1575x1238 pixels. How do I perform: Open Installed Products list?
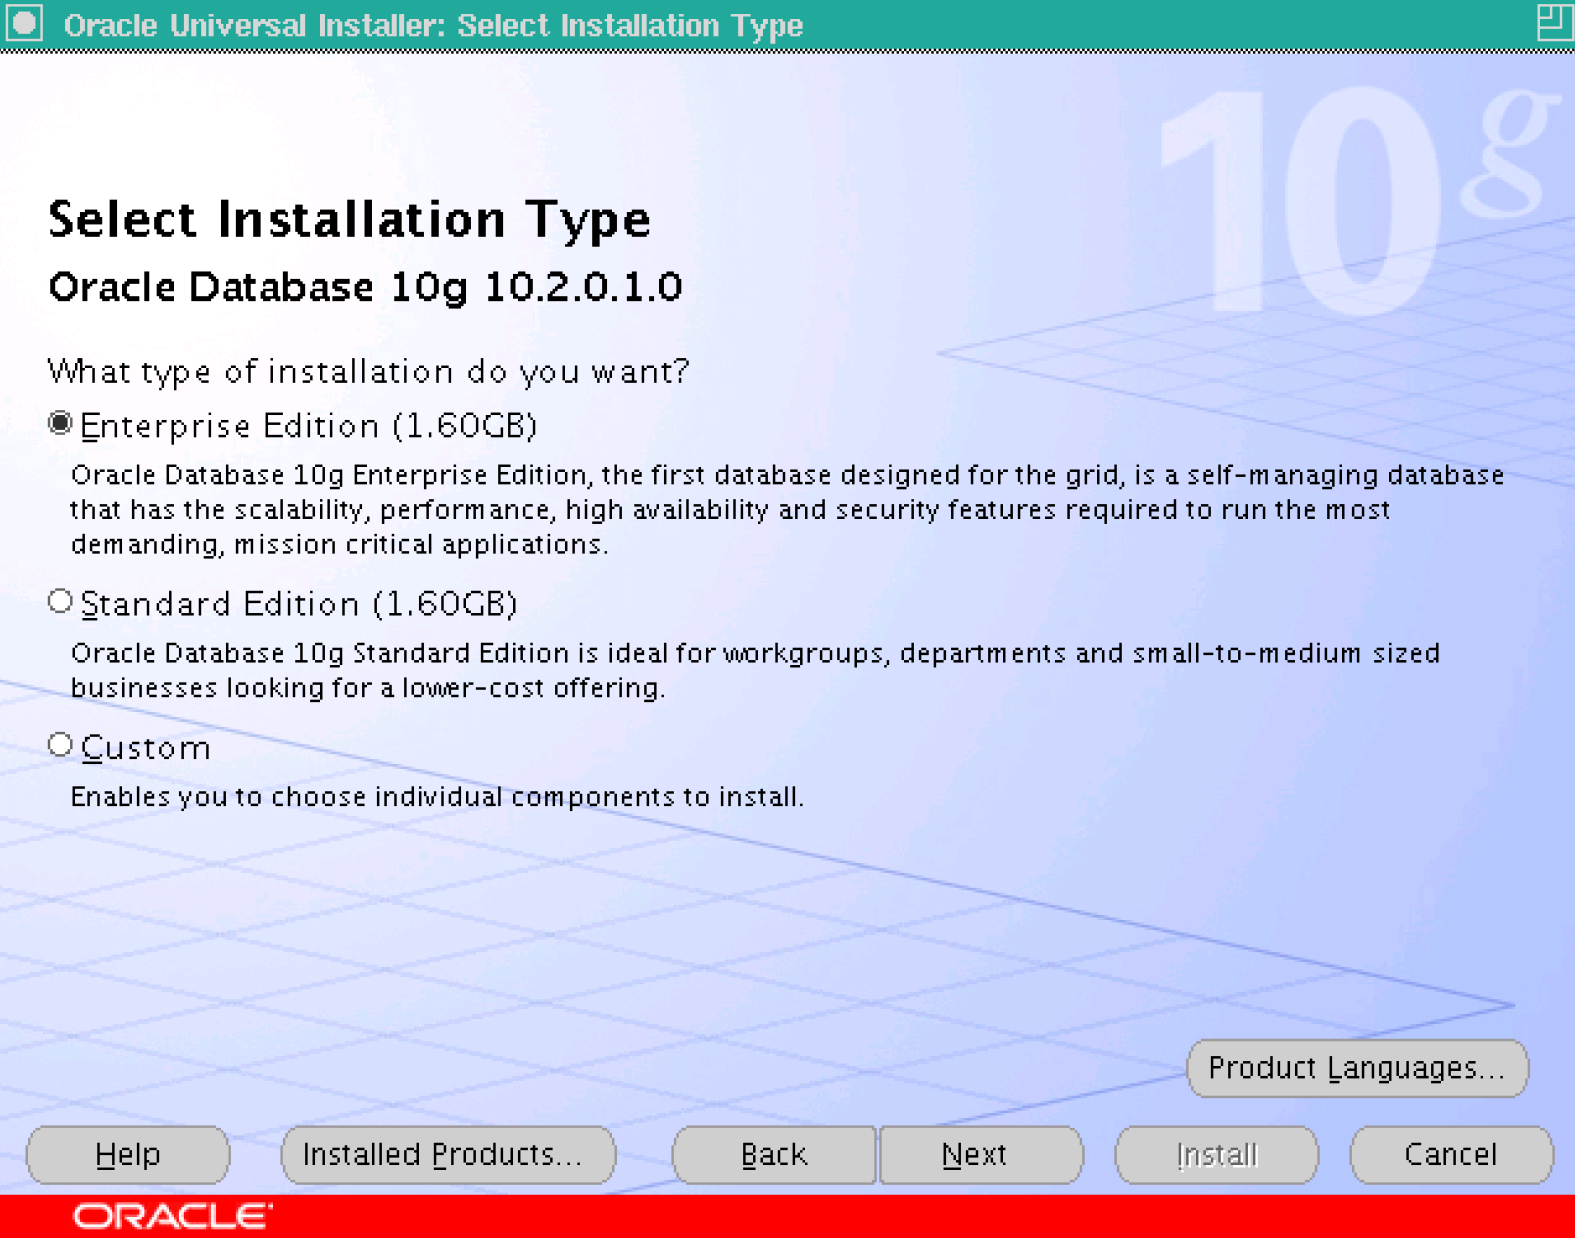click(x=448, y=1155)
